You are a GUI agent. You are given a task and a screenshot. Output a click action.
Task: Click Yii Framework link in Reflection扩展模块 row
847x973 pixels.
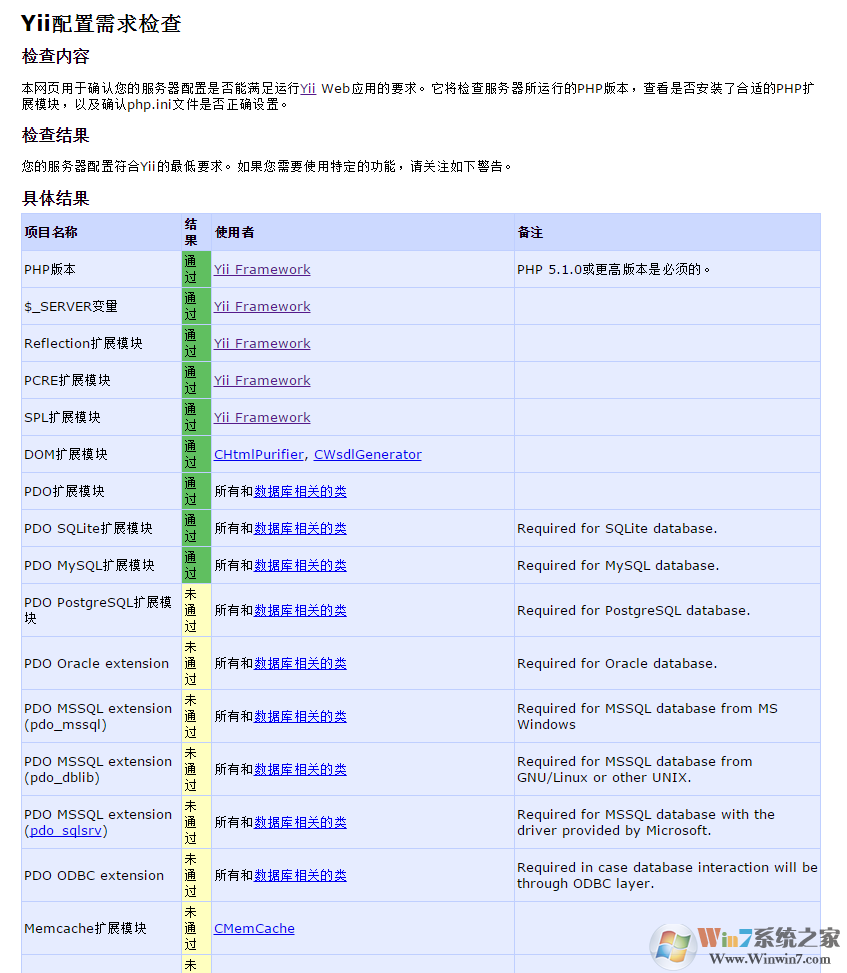262,343
